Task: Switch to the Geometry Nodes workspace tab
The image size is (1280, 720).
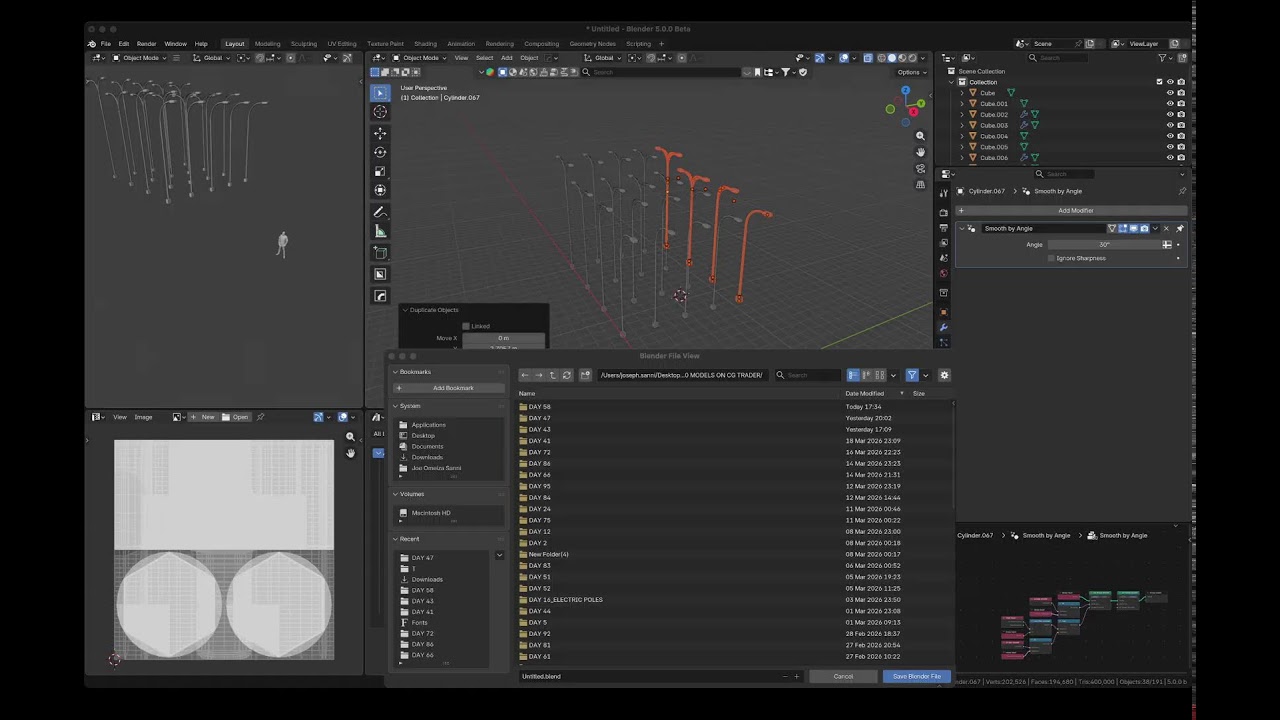Action: point(592,44)
